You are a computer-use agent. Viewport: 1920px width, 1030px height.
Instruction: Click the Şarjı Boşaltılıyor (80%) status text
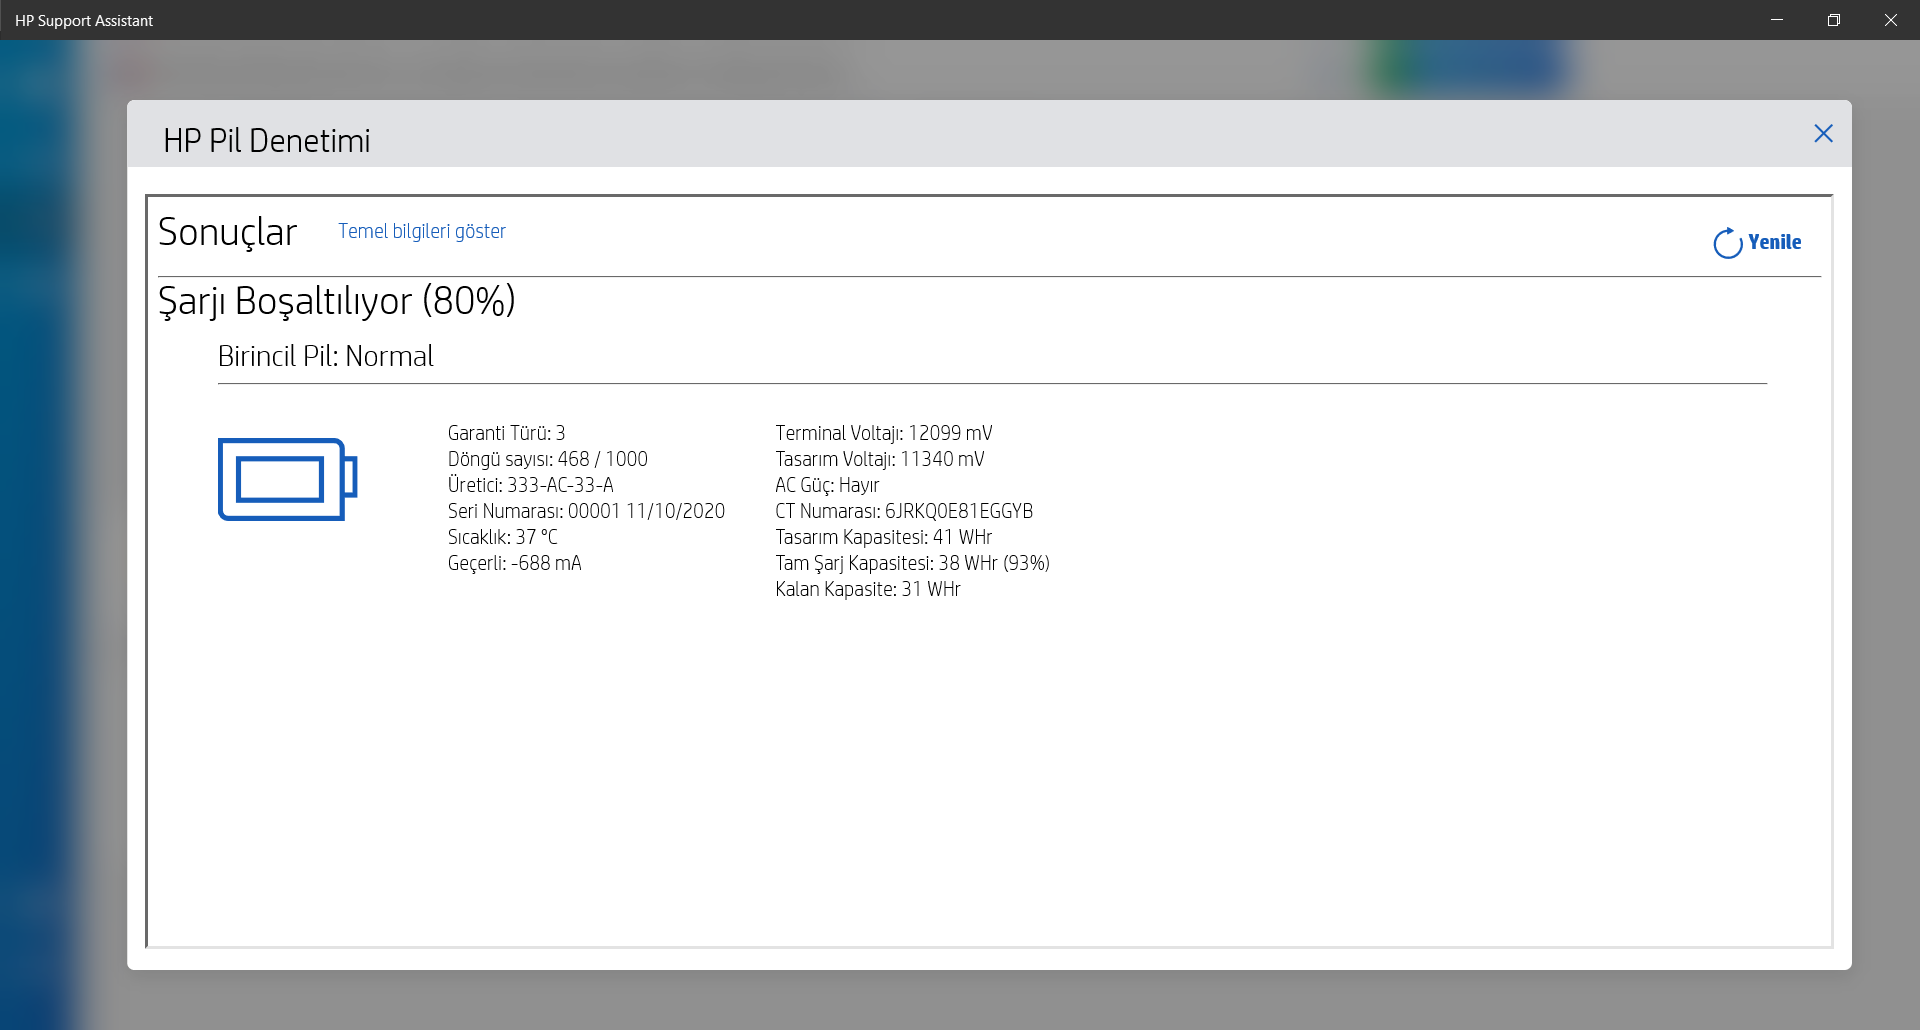click(x=337, y=301)
